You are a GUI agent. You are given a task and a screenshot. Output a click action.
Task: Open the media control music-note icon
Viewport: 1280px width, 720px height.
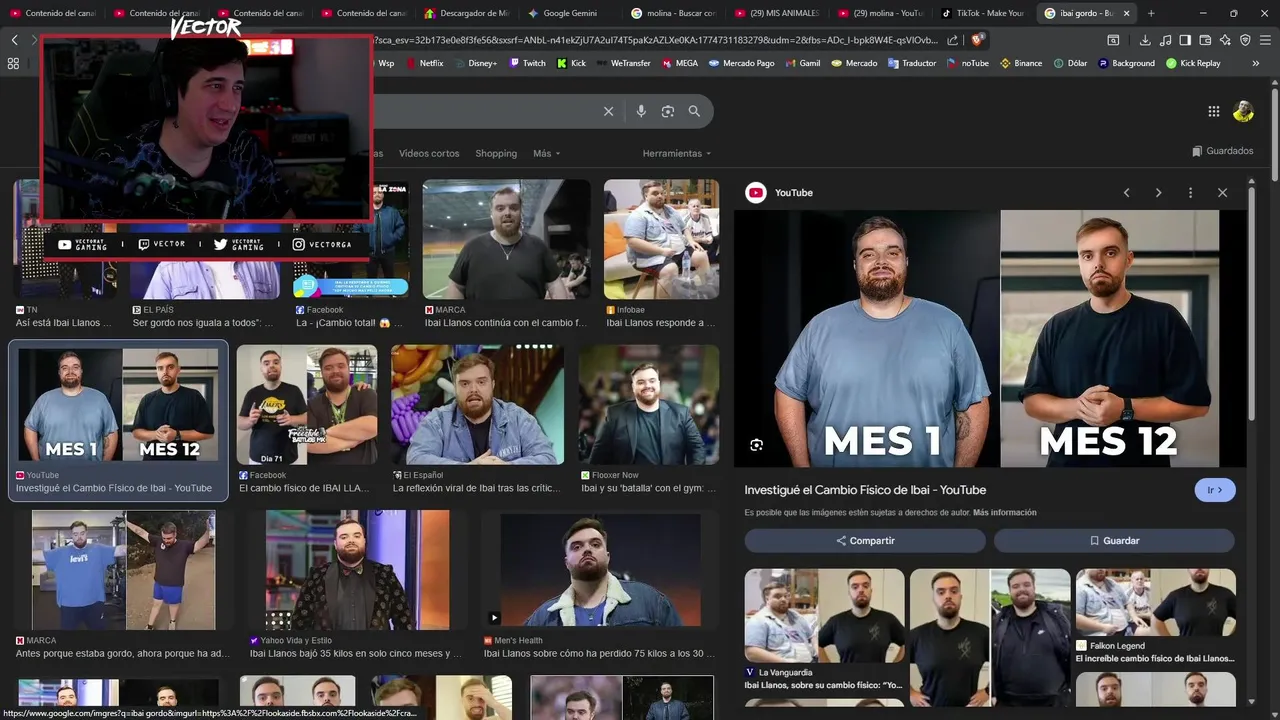tap(1165, 40)
